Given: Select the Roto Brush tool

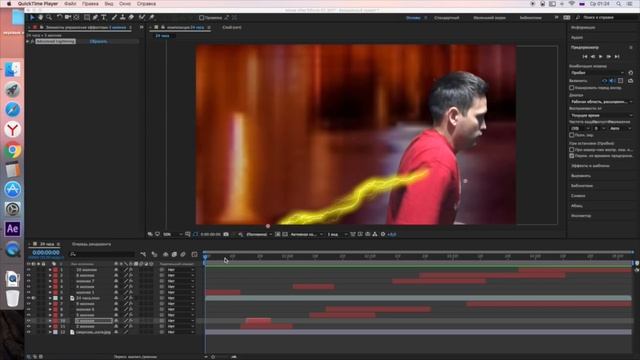Looking at the screenshot, I should (x=142, y=18).
